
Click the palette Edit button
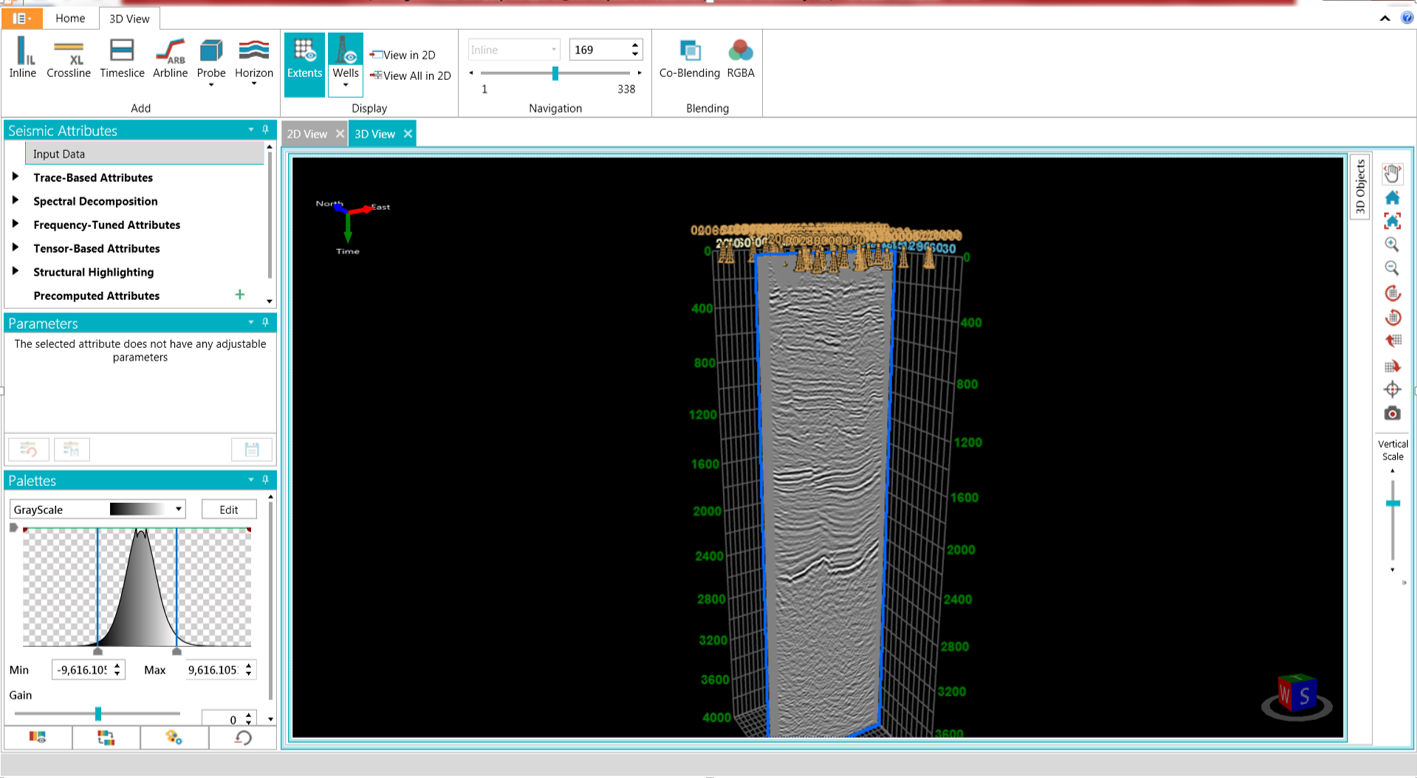[x=229, y=509]
